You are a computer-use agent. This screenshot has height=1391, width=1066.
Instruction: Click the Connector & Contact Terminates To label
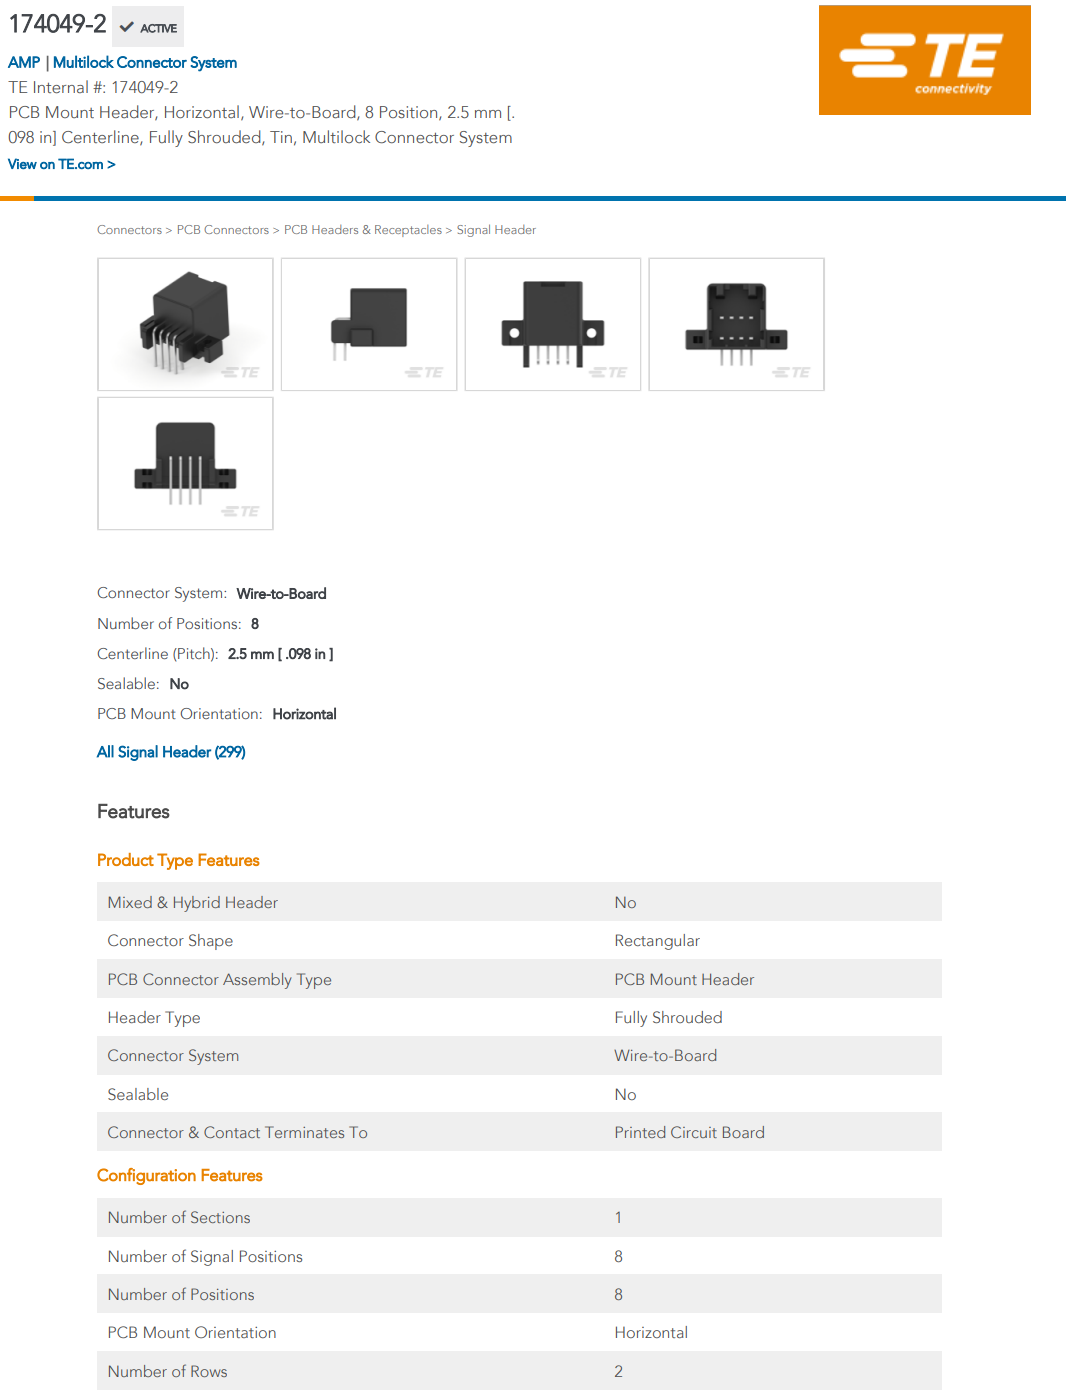tap(238, 1133)
